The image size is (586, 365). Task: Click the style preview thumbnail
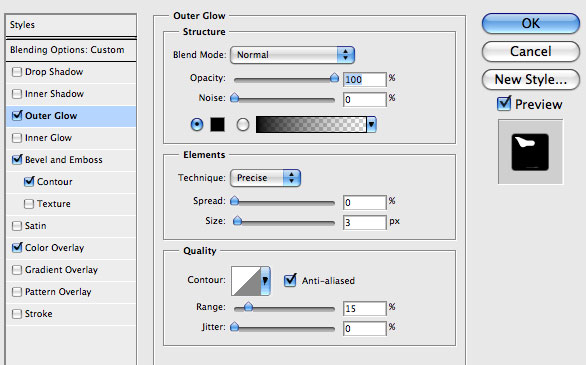(530, 152)
